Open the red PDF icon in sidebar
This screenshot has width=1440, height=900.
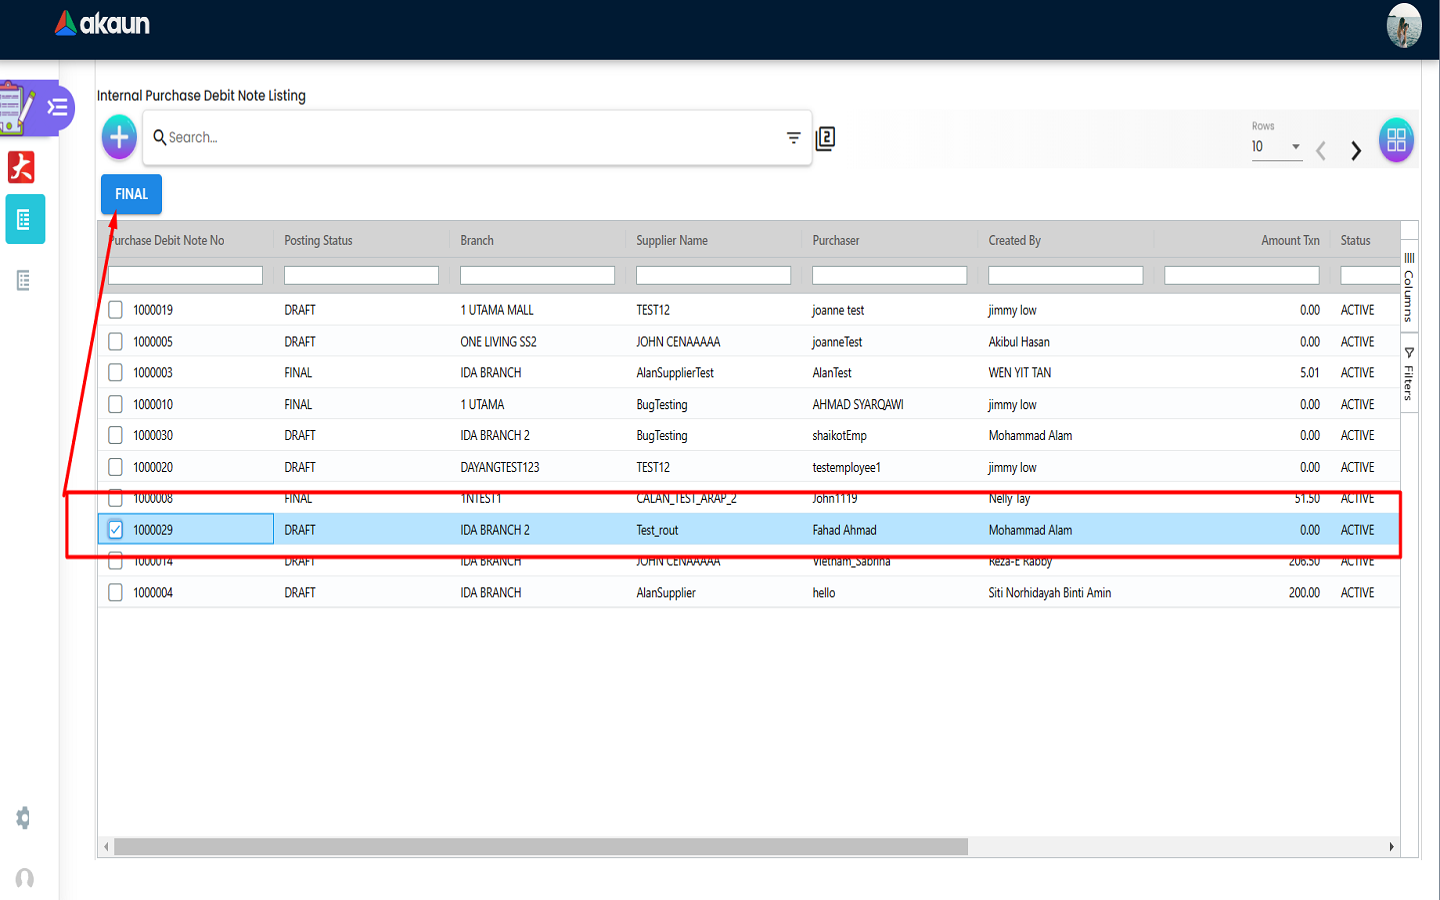pos(22,167)
